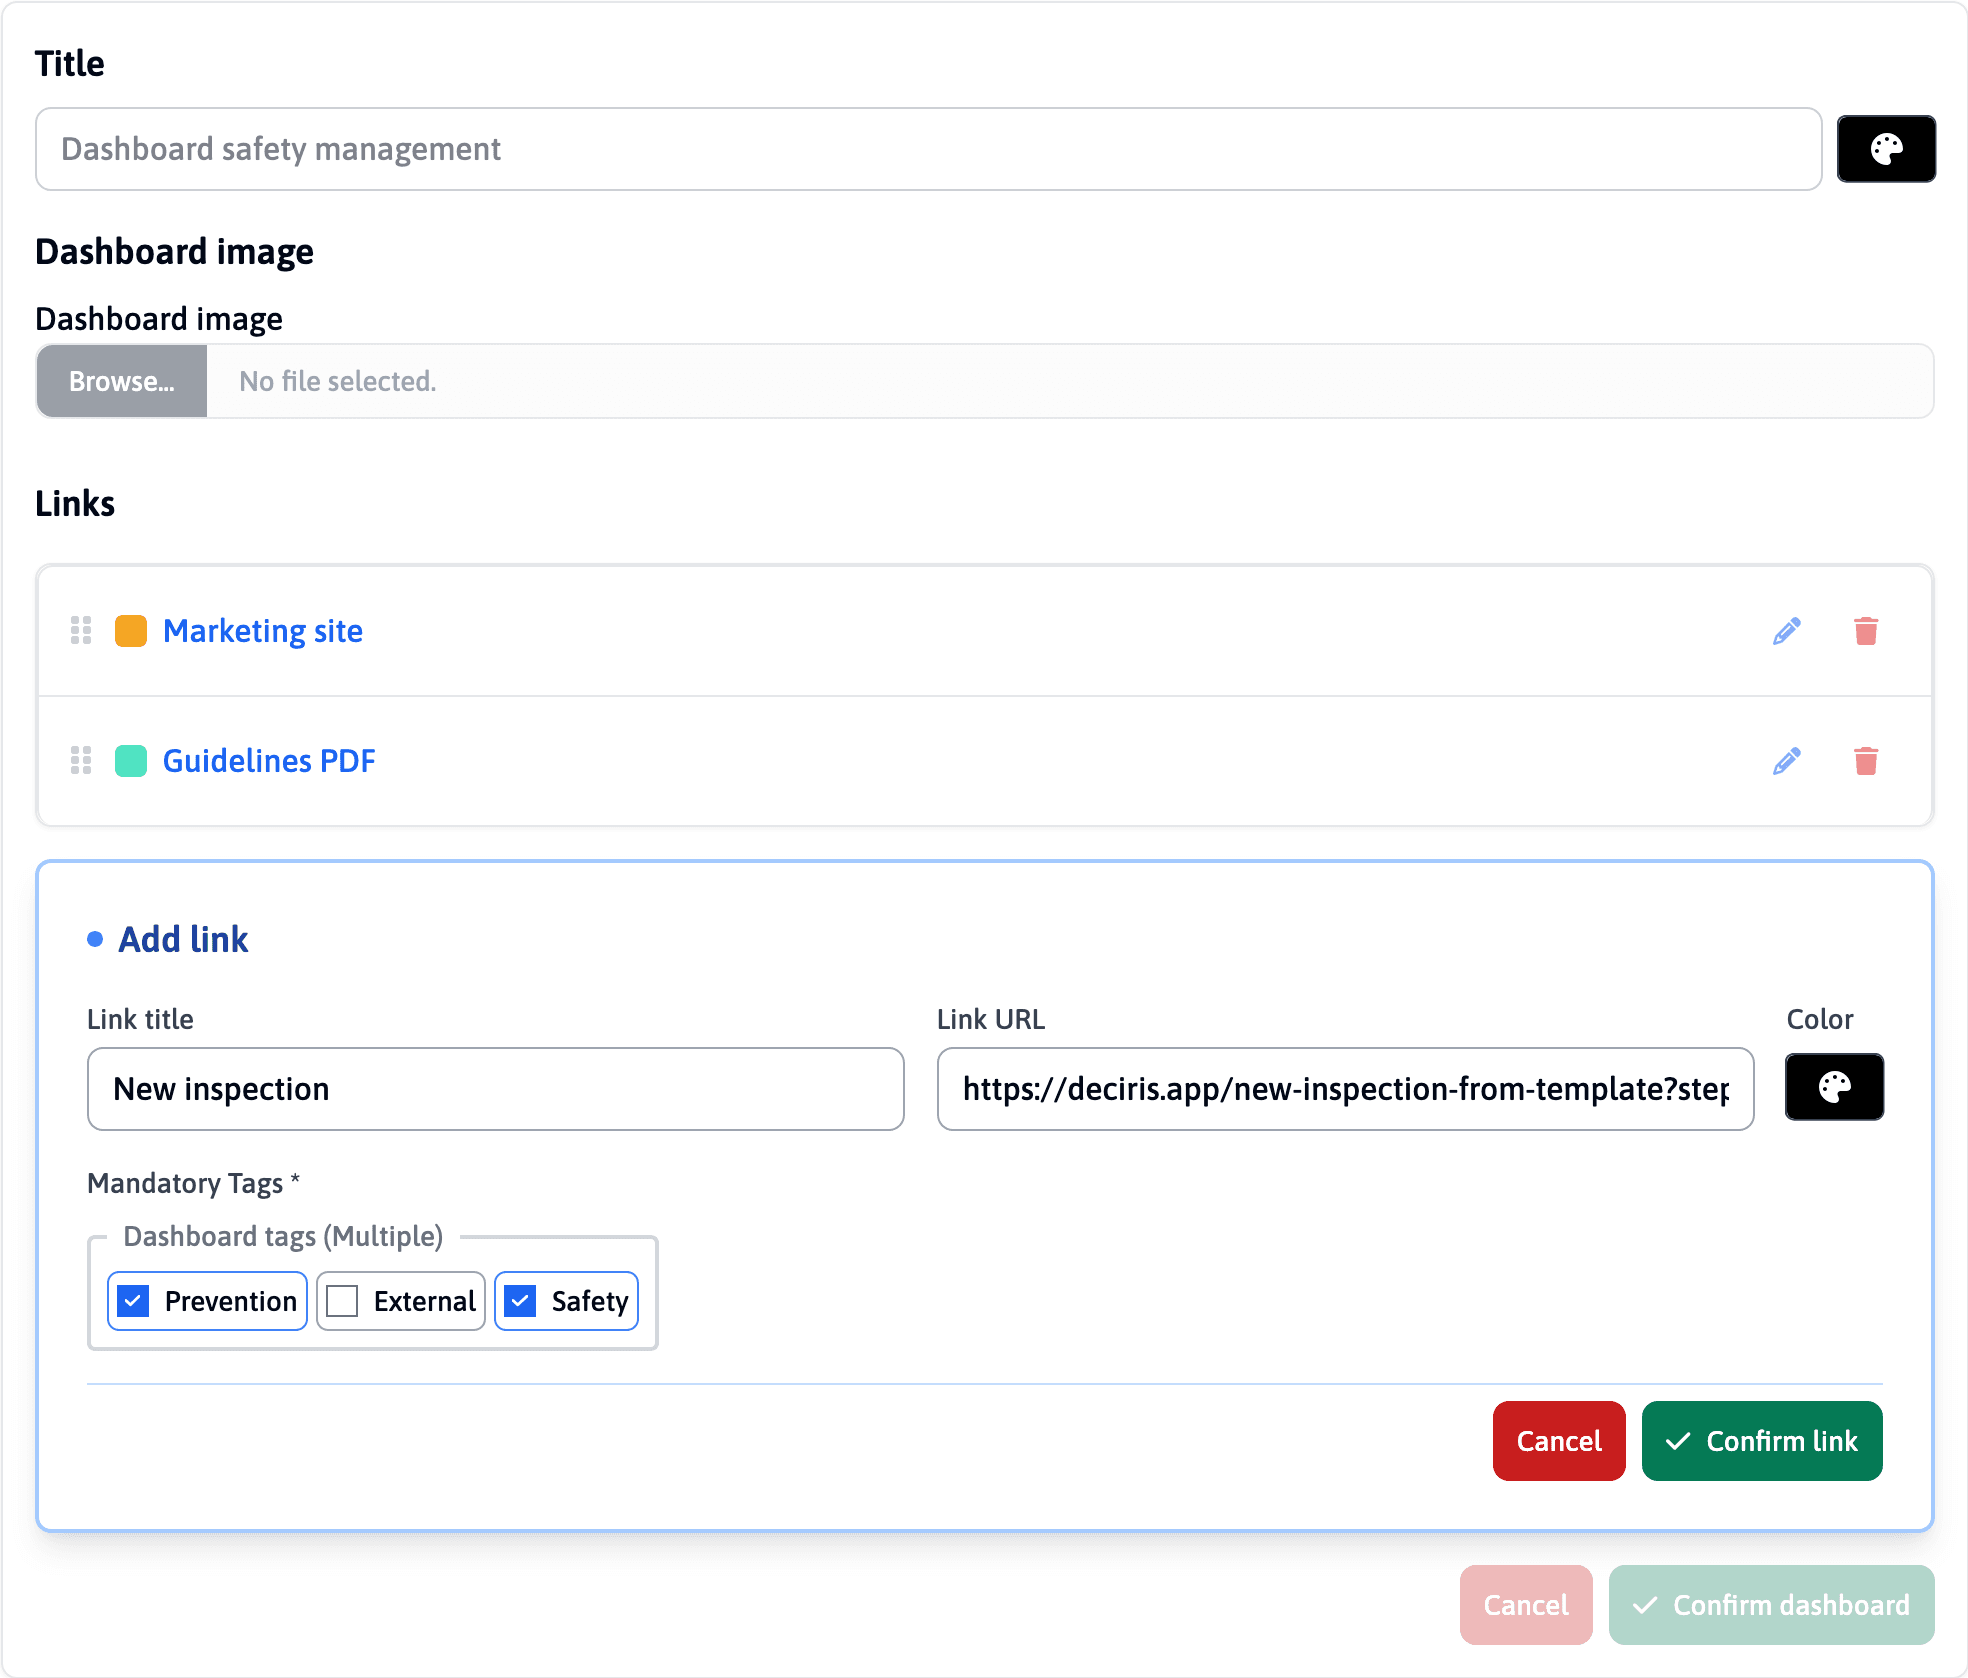The width and height of the screenshot is (1968, 1678).
Task: Edit the Guidelines PDF link
Action: 1787,761
